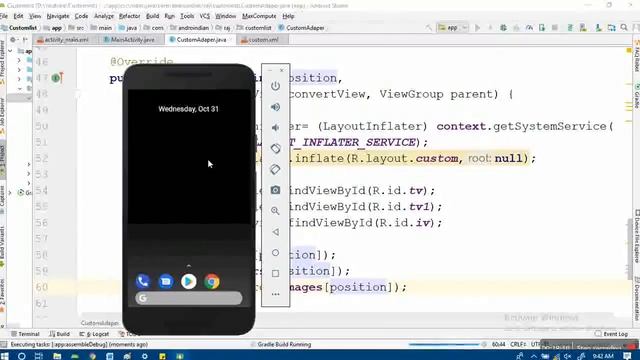The height and width of the screenshot is (360, 640).
Task: Open the File menu
Action: pyautogui.click(x=4, y=16)
